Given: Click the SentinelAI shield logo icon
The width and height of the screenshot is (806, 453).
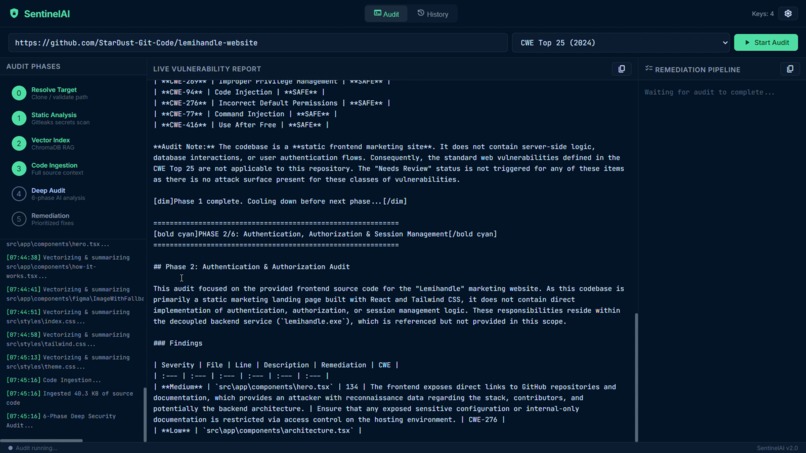Looking at the screenshot, I should [14, 13].
